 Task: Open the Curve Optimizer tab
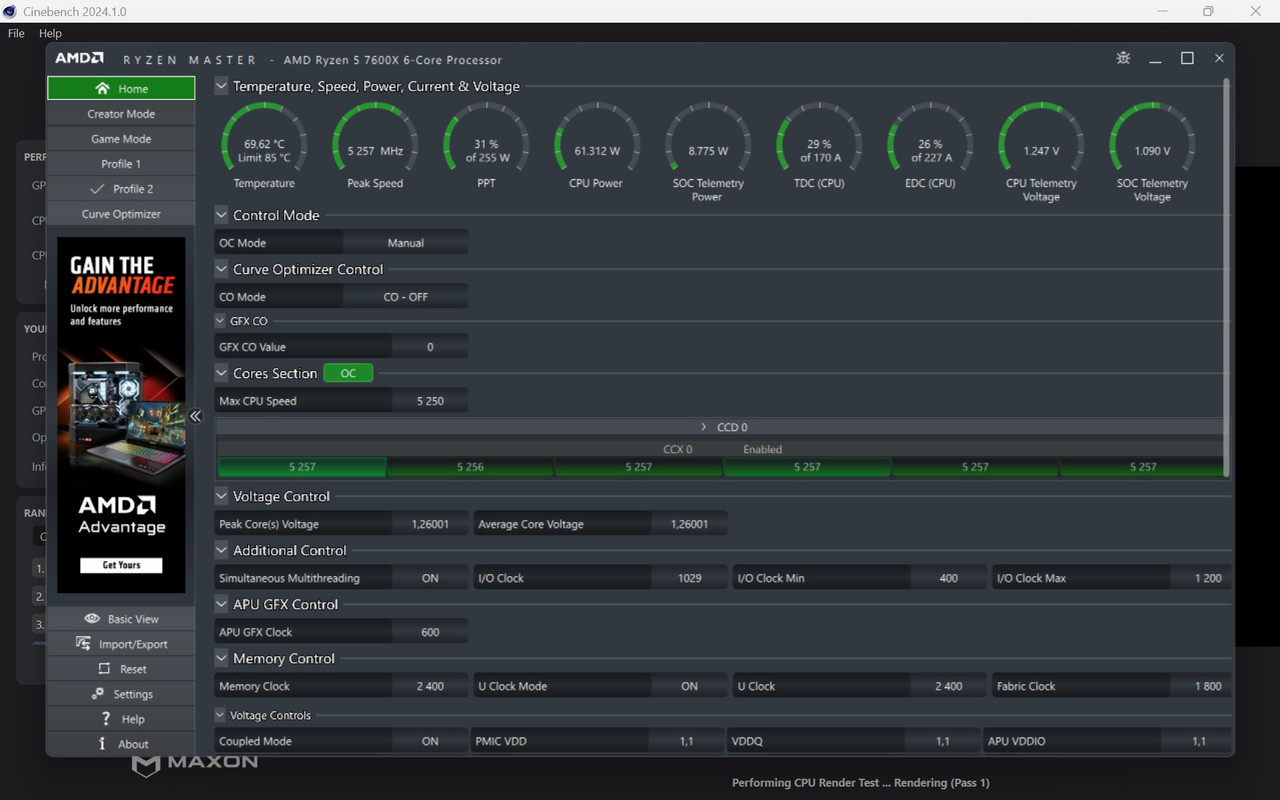121,214
